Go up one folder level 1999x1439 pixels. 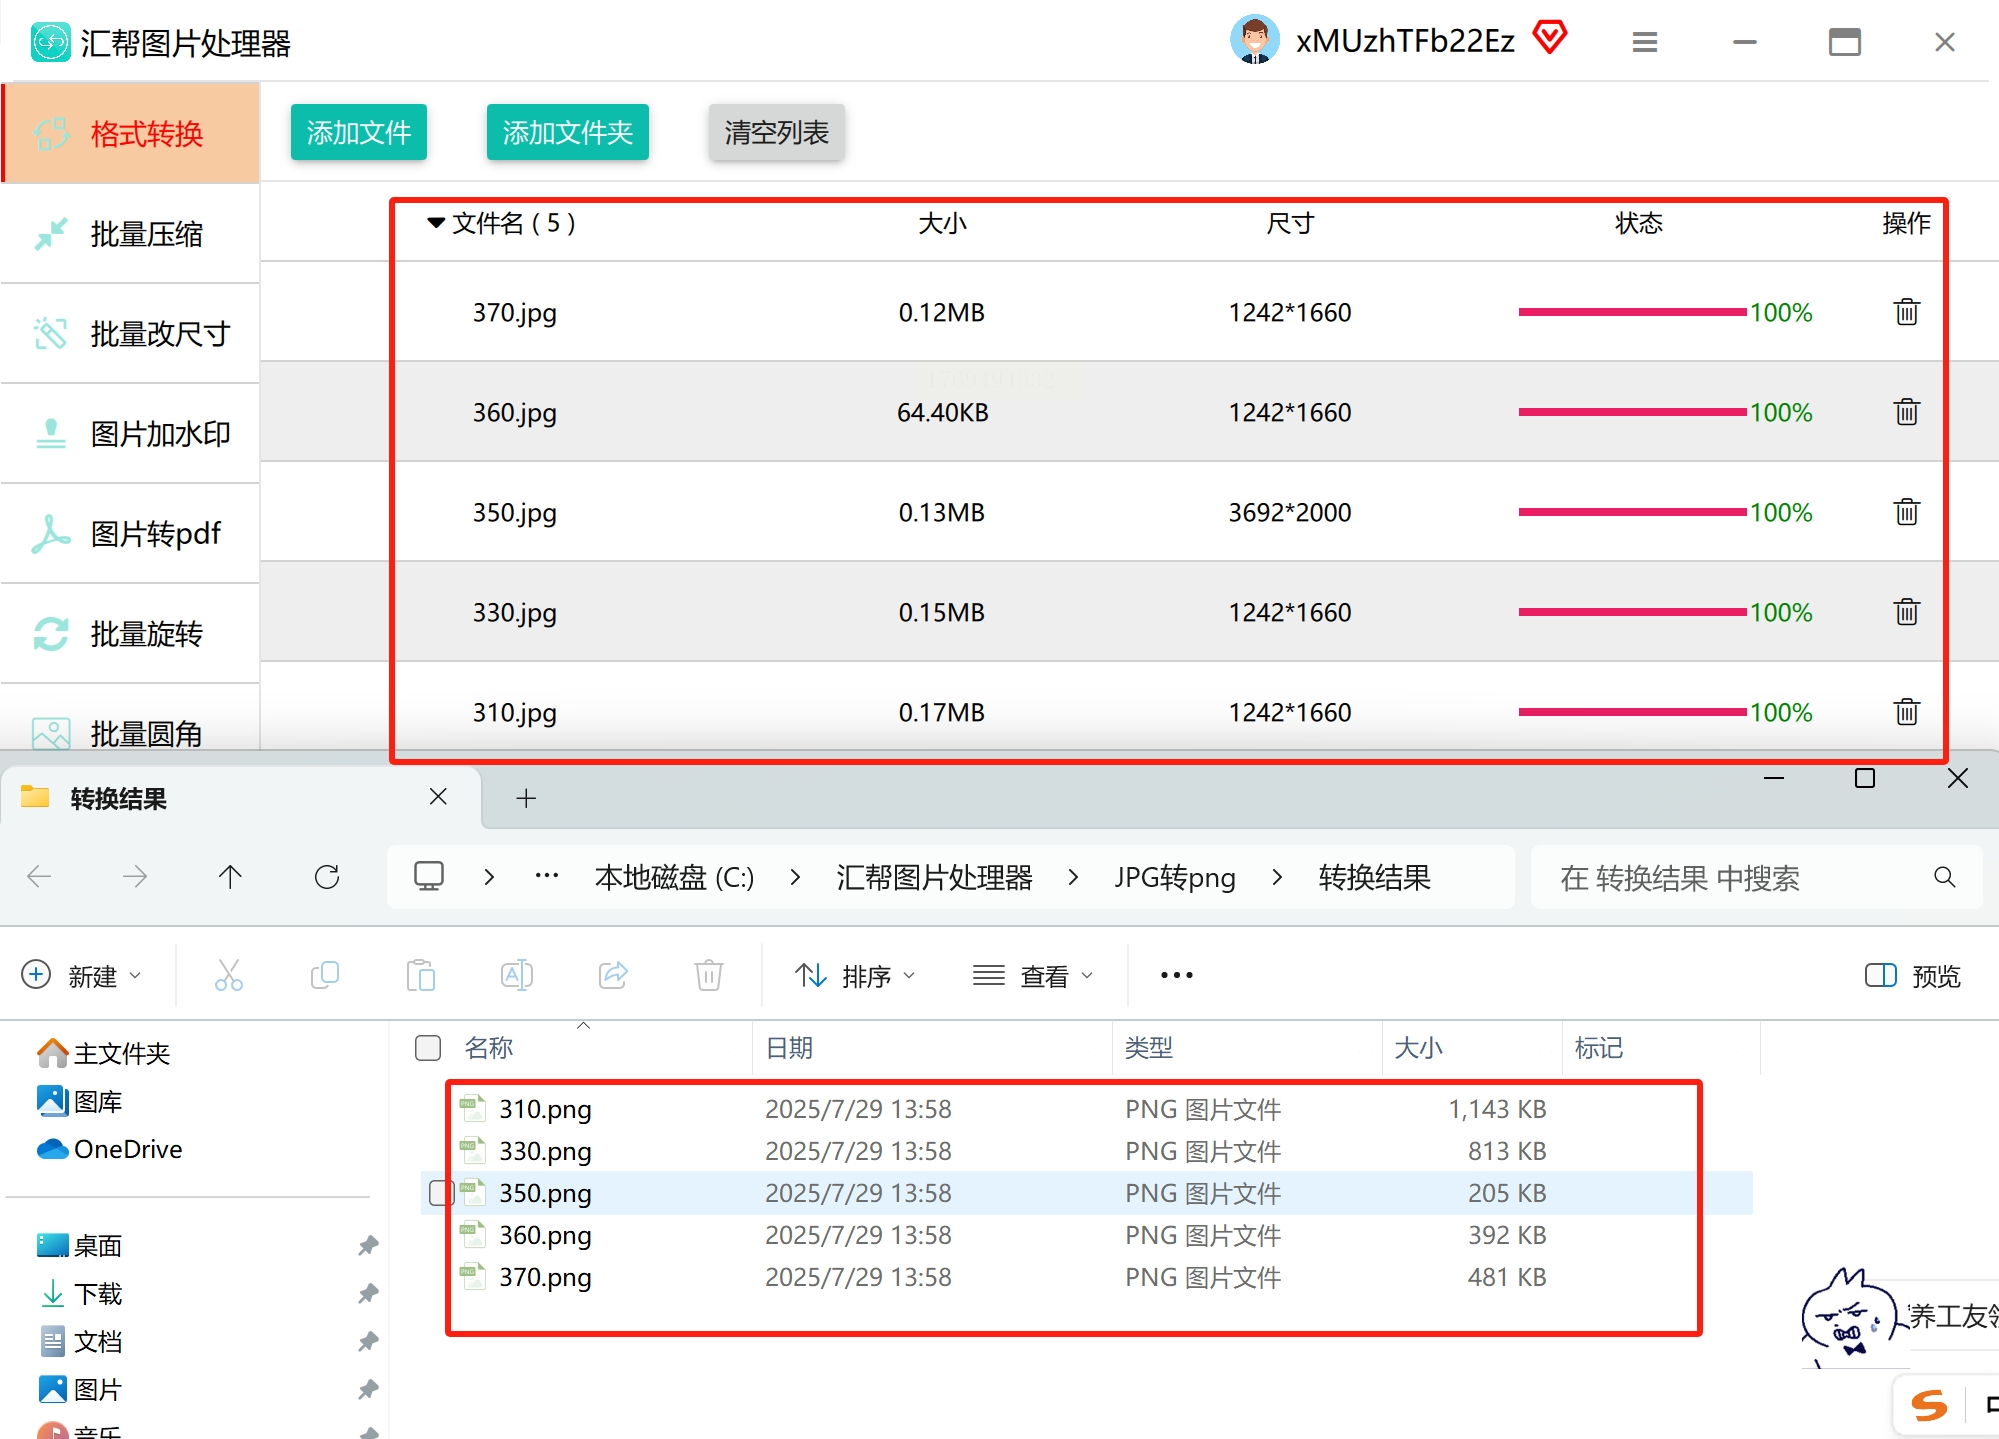pos(230,877)
